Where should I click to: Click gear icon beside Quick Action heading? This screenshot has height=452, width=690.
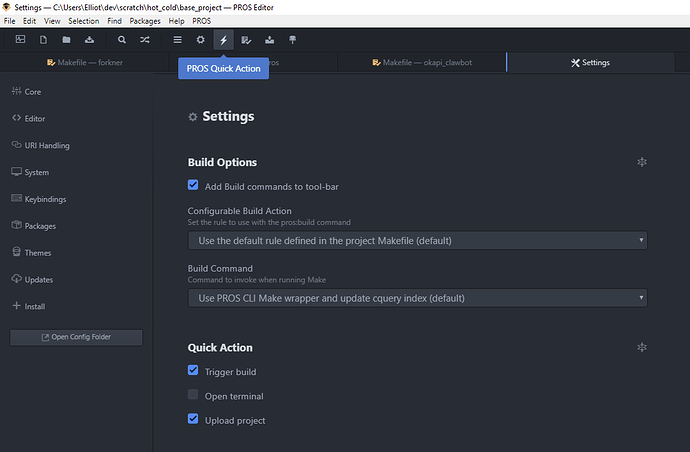[642, 347]
